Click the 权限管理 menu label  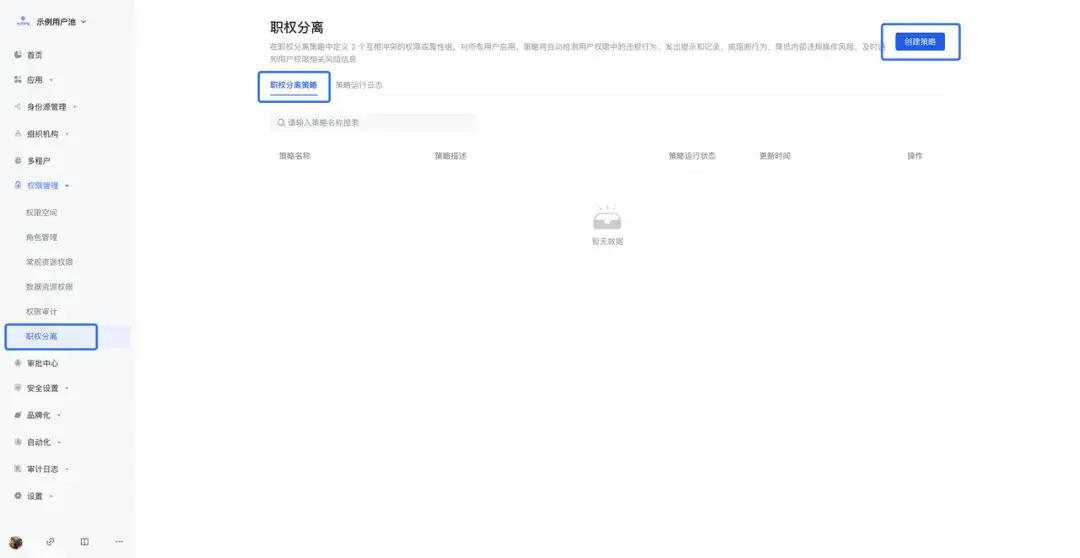click(43, 186)
